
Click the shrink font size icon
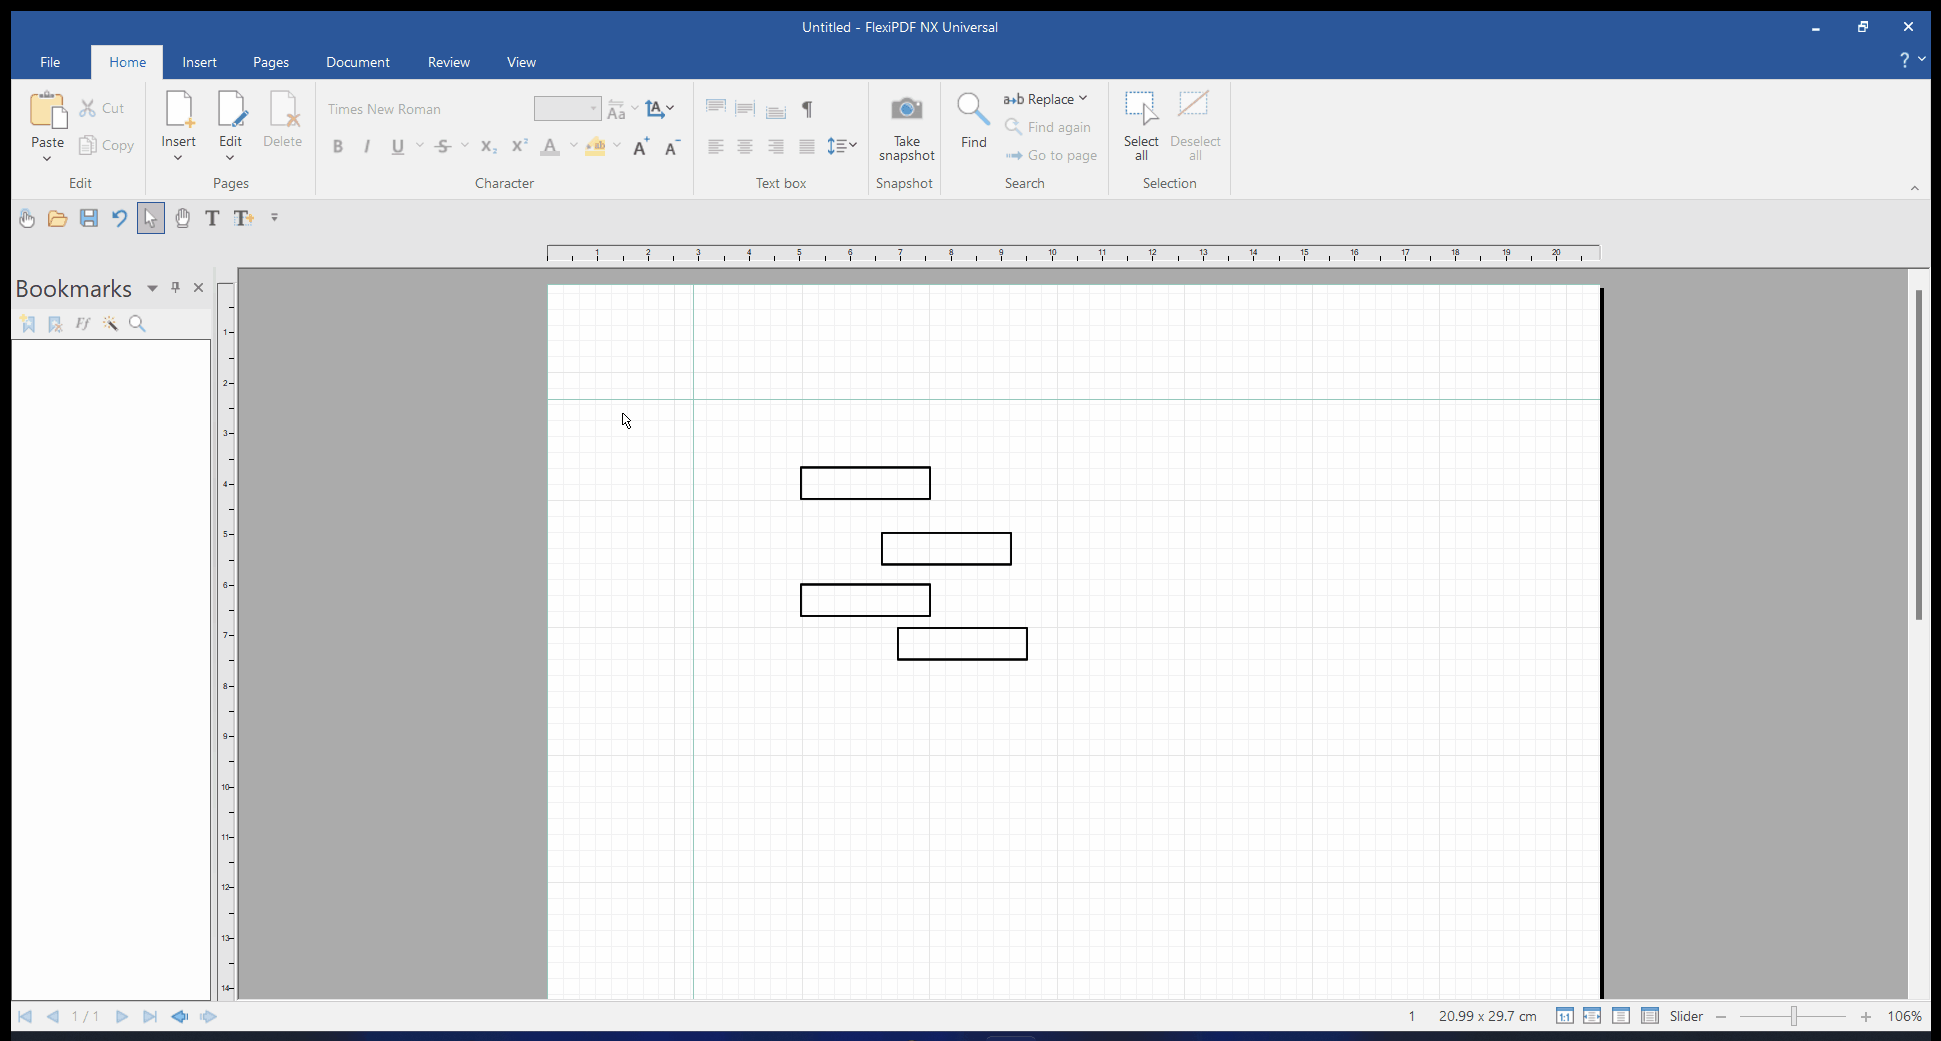673,147
